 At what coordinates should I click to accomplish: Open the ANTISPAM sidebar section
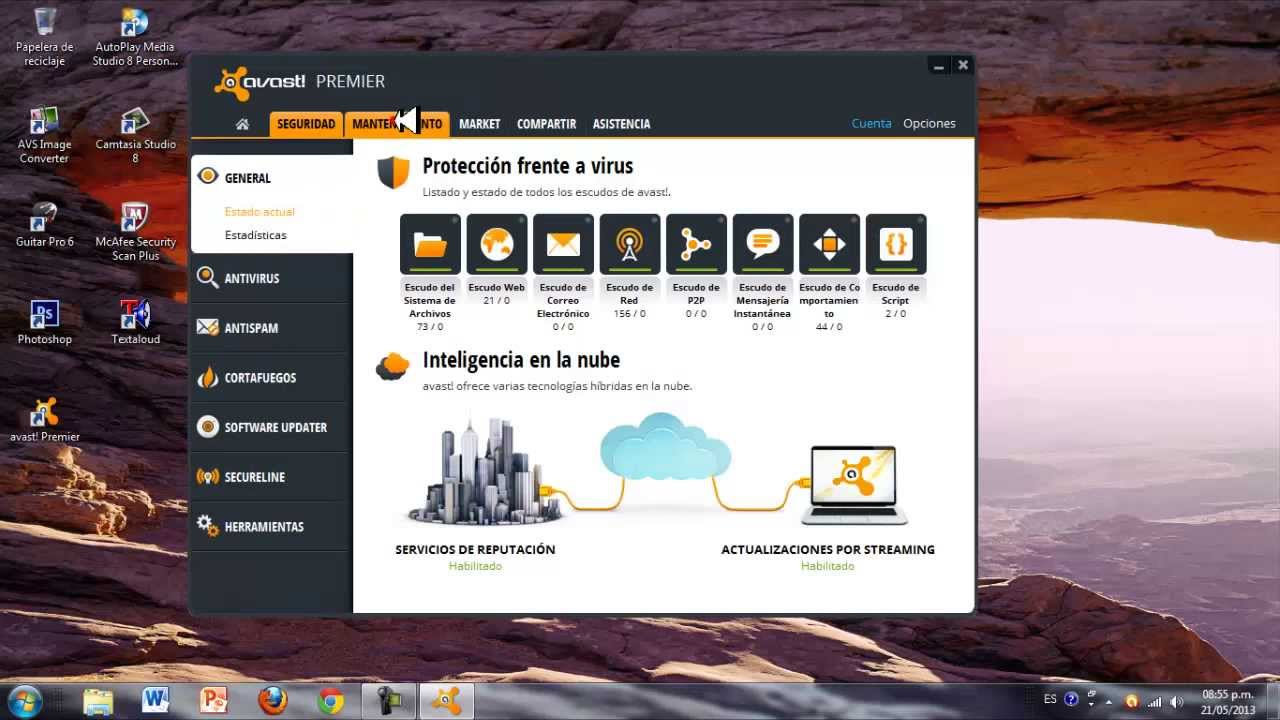point(272,328)
